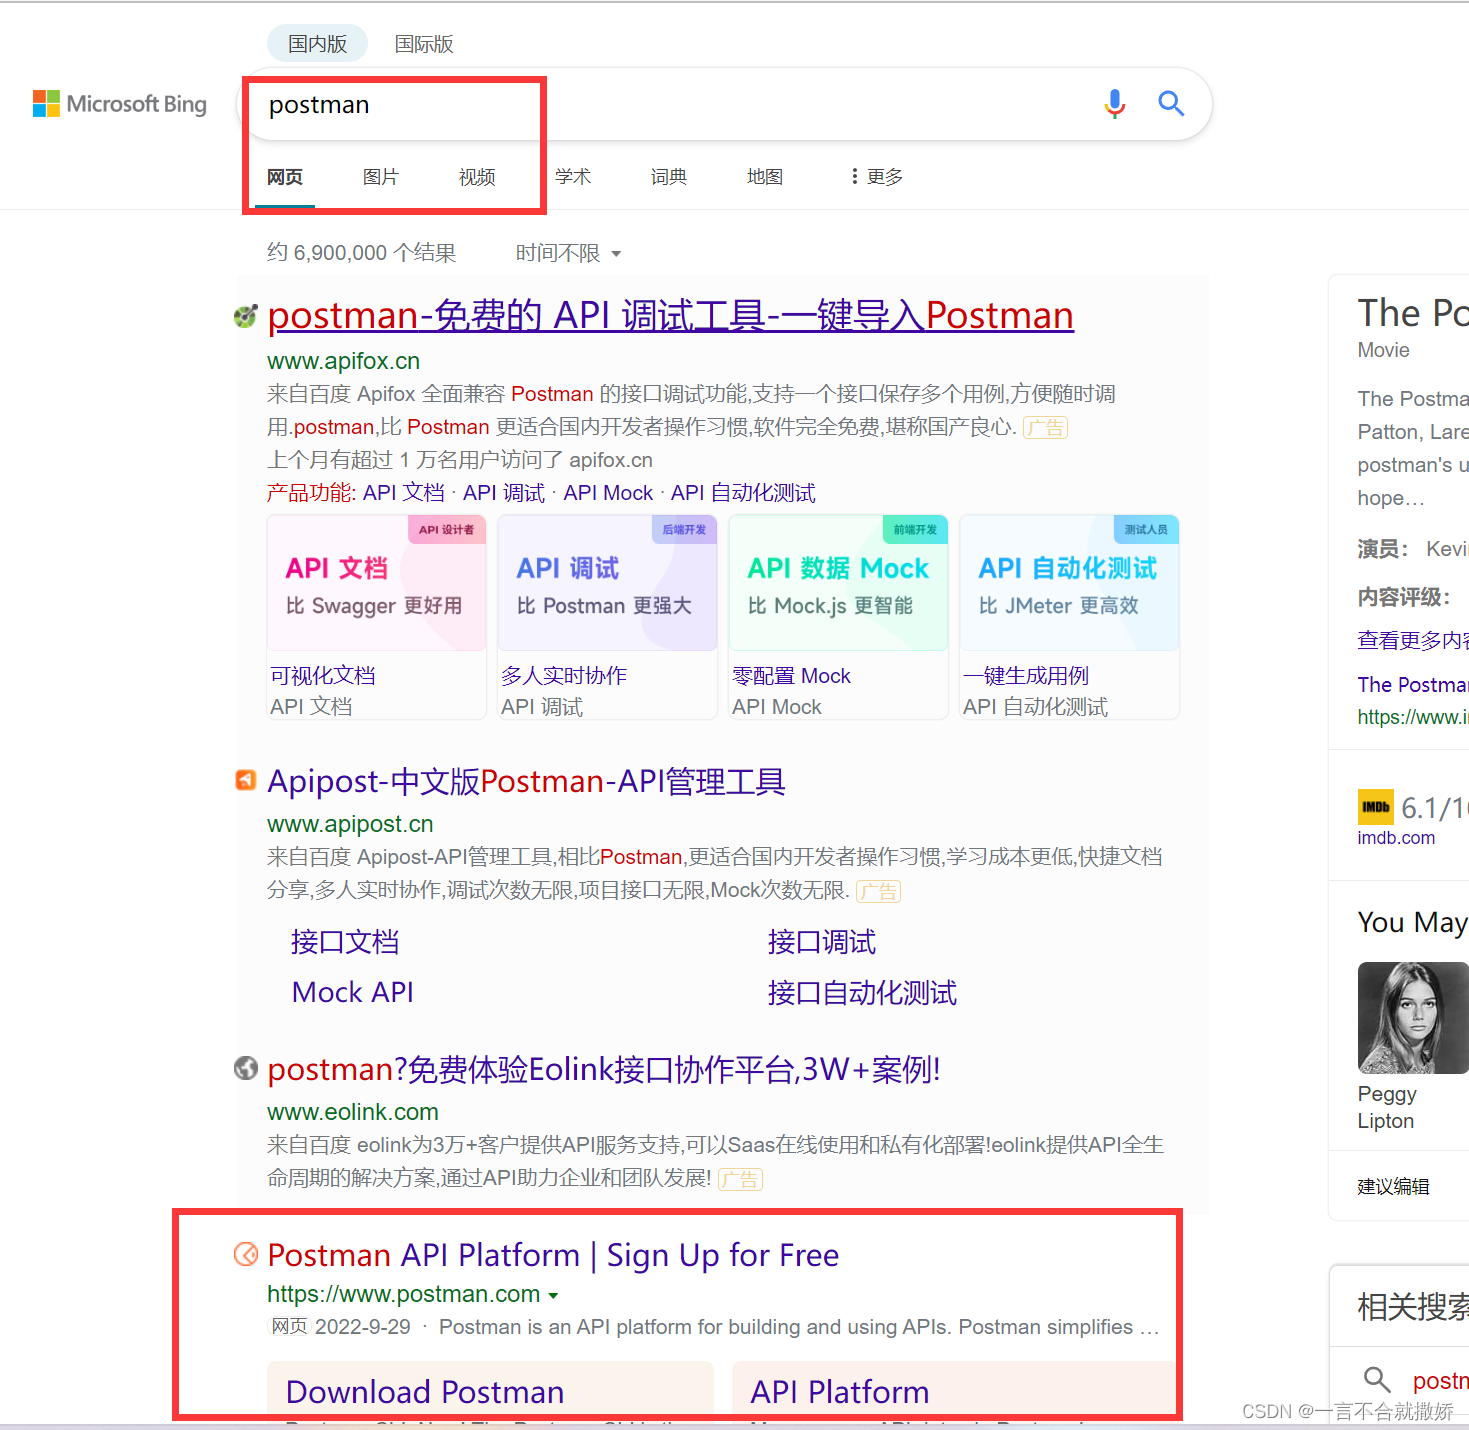Open the https://www.postman.com URL
1469x1430 pixels.
(403, 1294)
